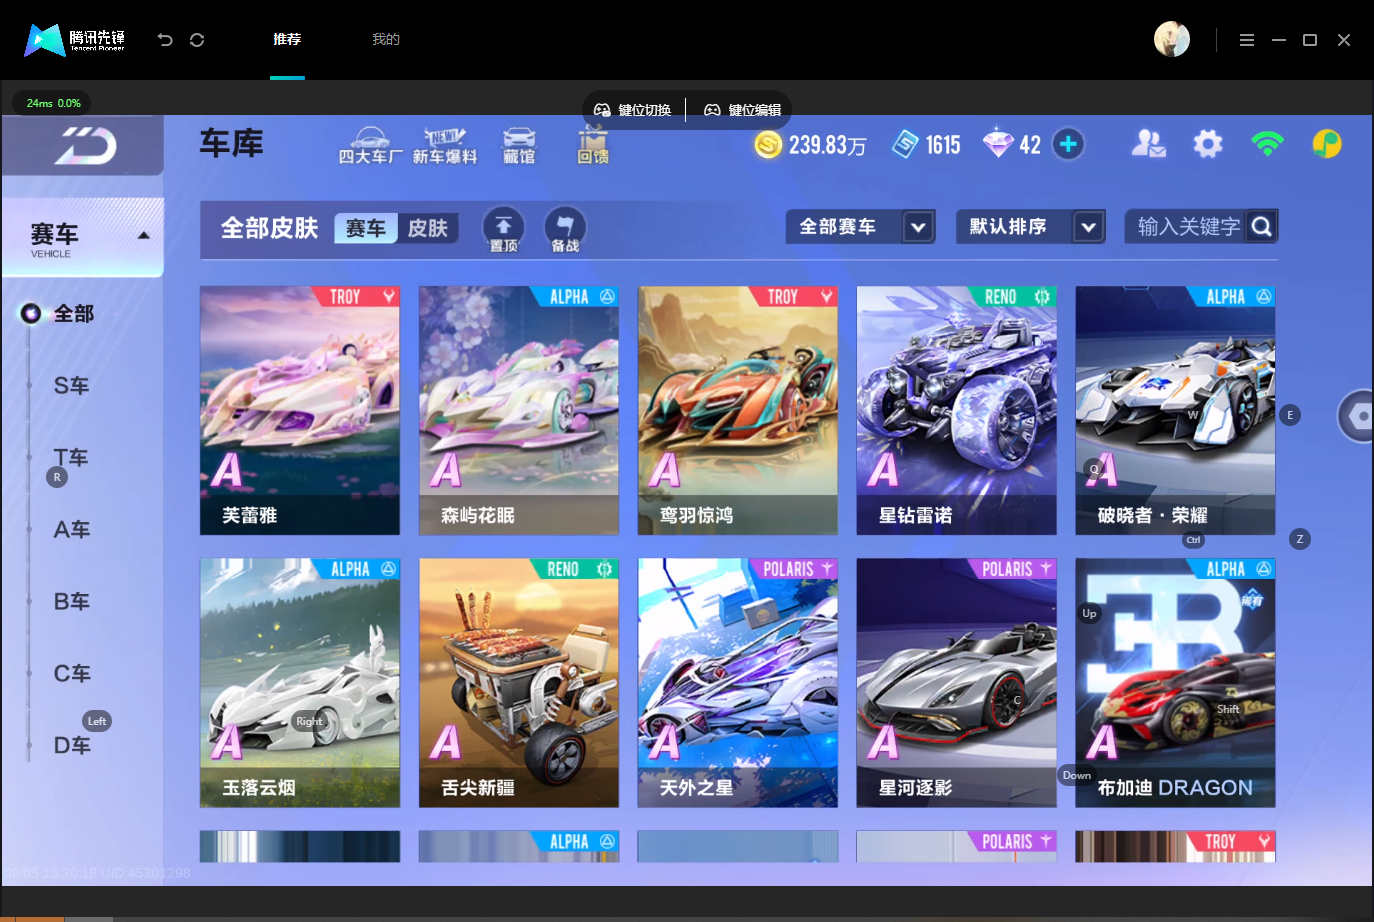The image size is (1374, 922).
Task: Click the 置顶 pin-to-top button
Action: (x=503, y=230)
